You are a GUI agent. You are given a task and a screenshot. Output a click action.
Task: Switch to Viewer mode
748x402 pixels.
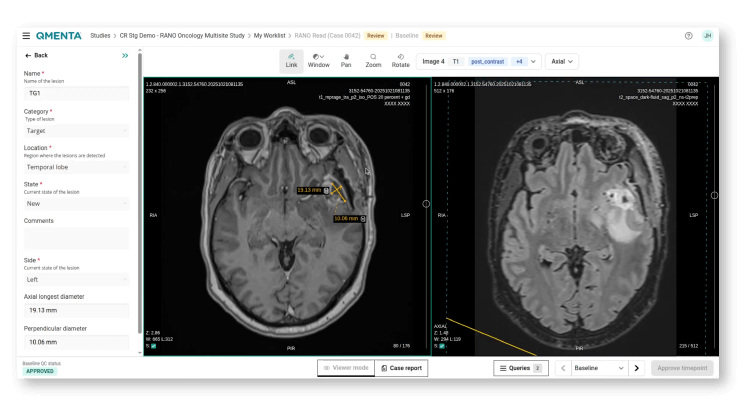pyautogui.click(x=345, y=368)
